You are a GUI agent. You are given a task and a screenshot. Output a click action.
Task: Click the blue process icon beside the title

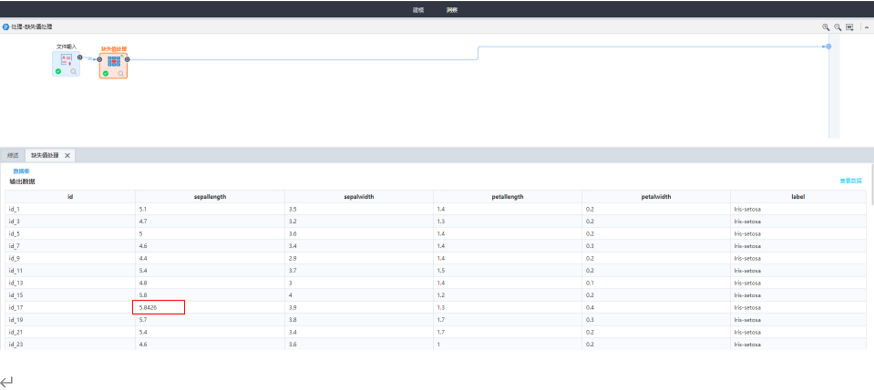click(6, 27)
